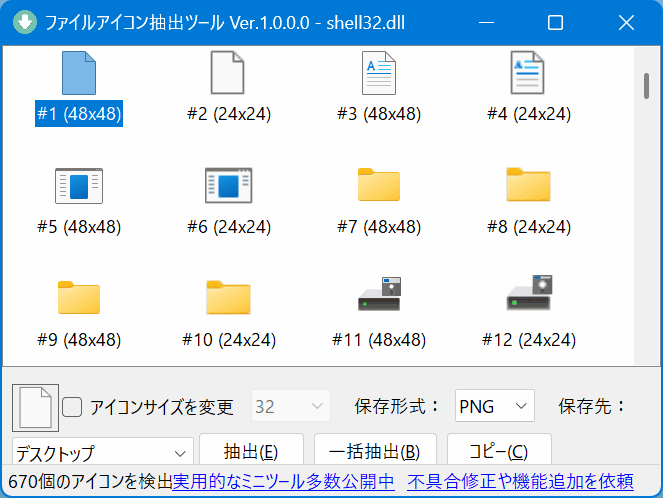This screenshot has height=498, width=663.
Task: Close the ファイルアイコン抽出ツール window
Action: point(626,22)
